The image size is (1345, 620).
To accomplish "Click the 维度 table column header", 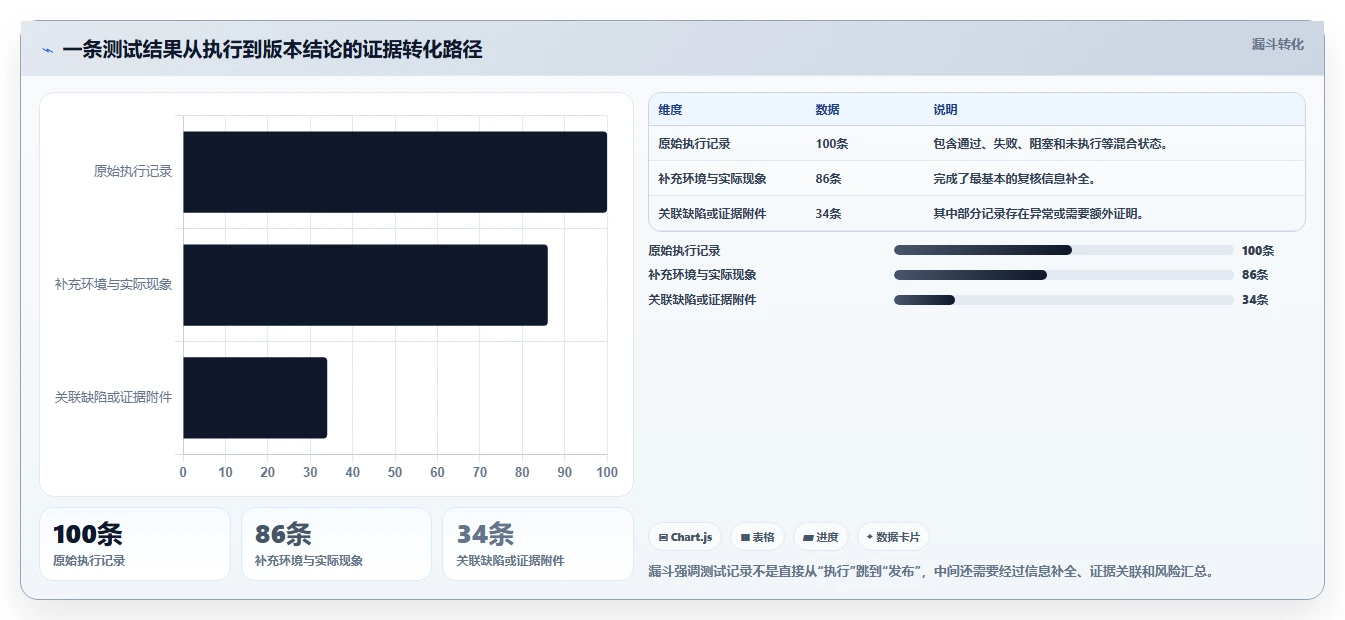I will point(671,110).
